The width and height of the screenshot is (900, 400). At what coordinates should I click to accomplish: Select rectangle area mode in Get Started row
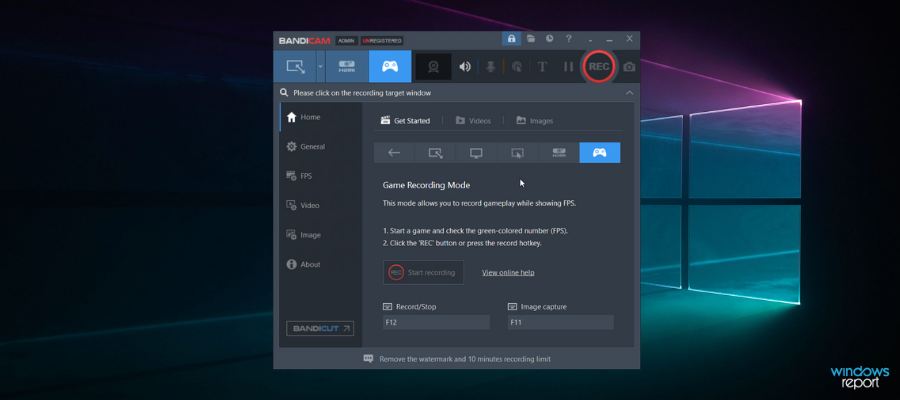pos(436,153)
